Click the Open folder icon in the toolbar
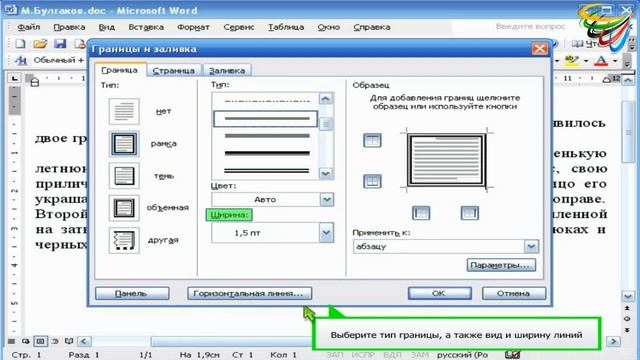The image size is (640, 360). pos(40,43)
